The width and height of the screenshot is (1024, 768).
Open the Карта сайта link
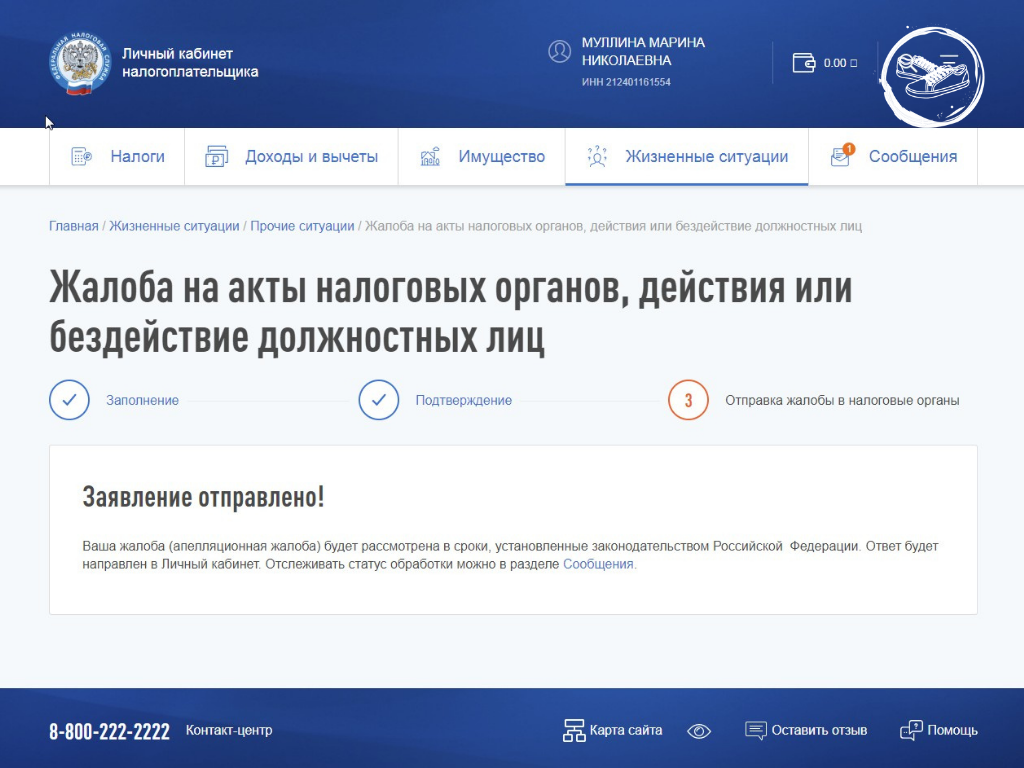626,730
